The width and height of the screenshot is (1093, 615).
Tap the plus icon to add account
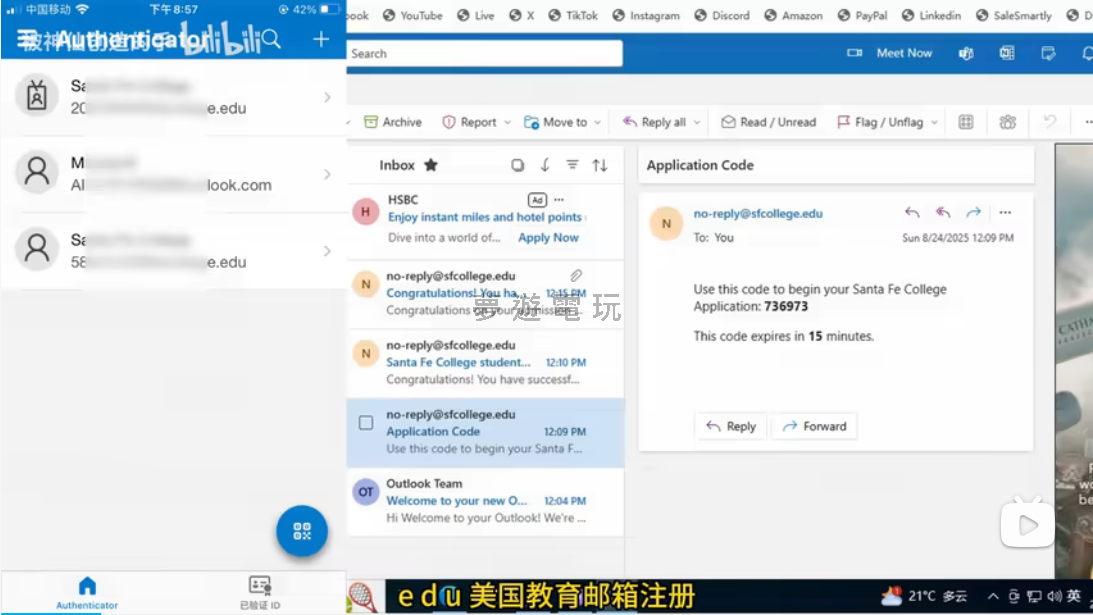321,39
